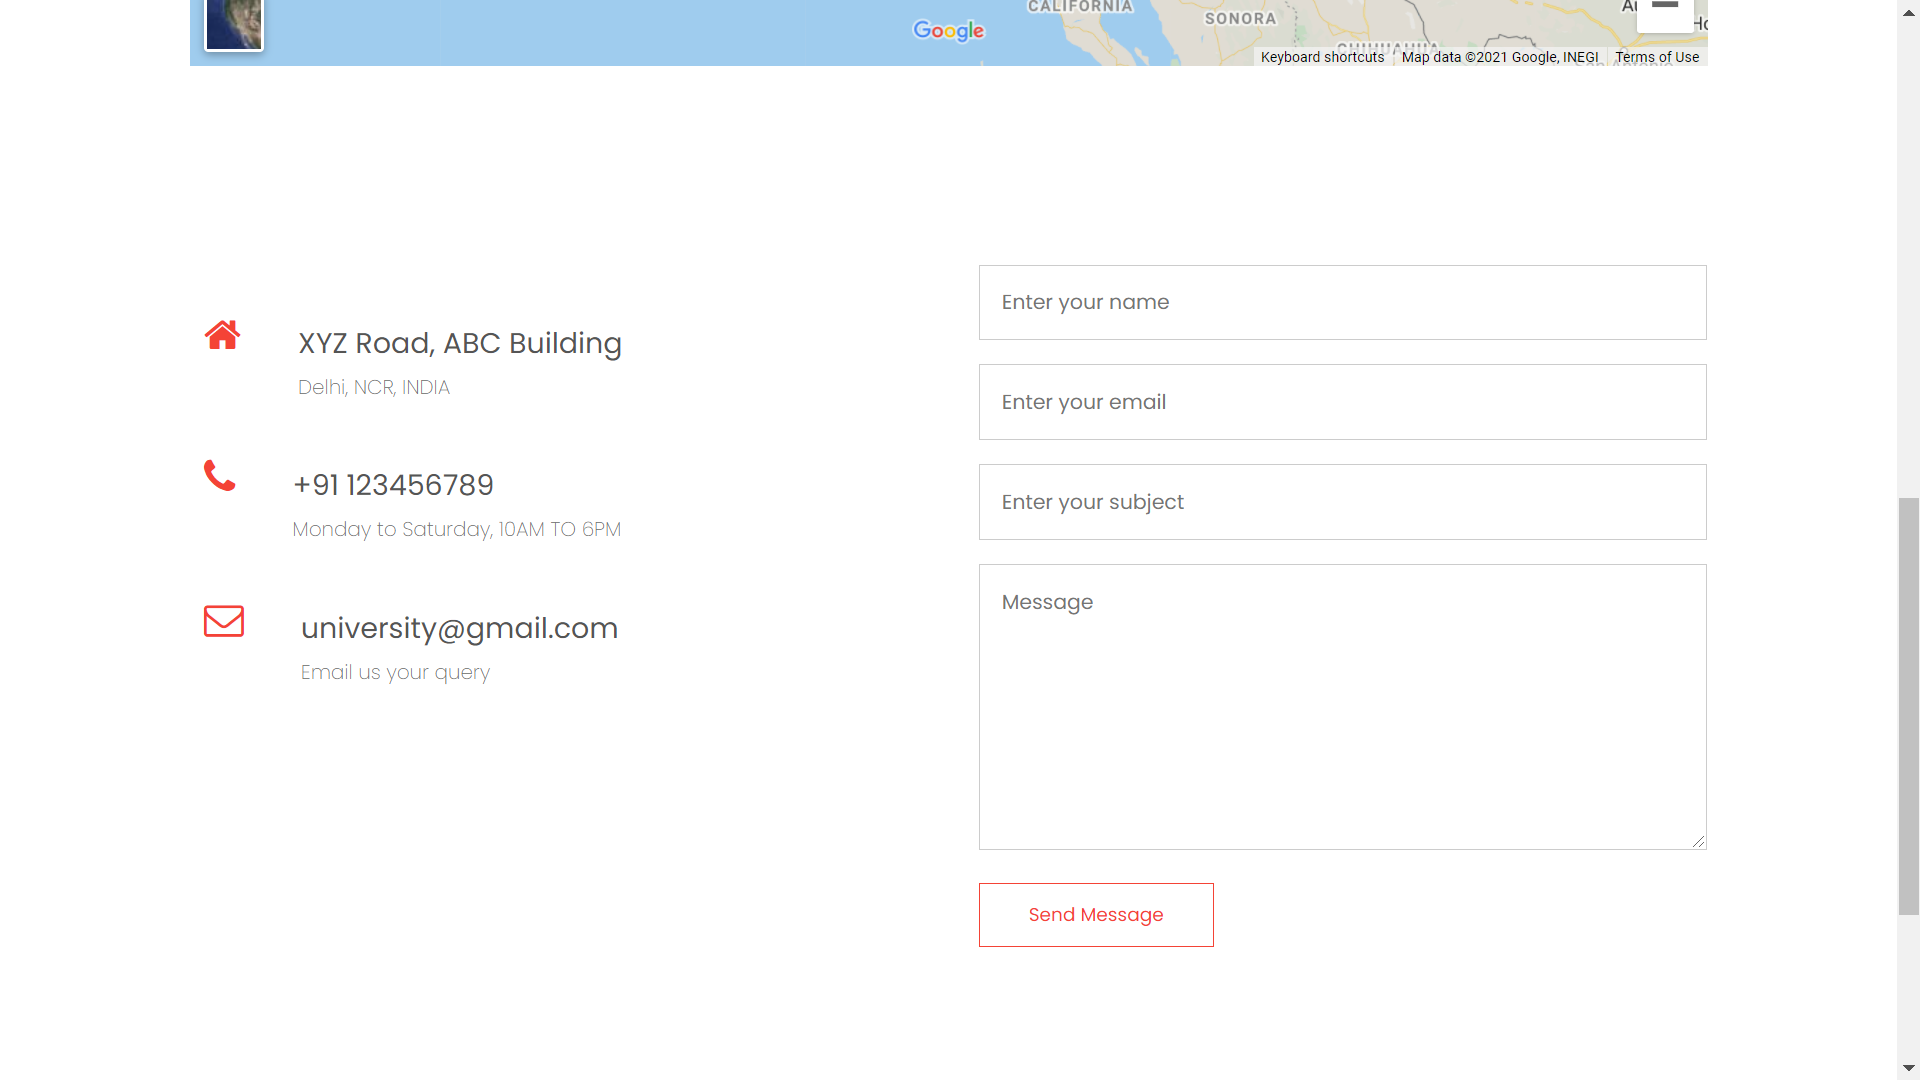Screen dimensions: 1920x1080
Task: Open the Terms of Use link
Action: [1656, 57]
